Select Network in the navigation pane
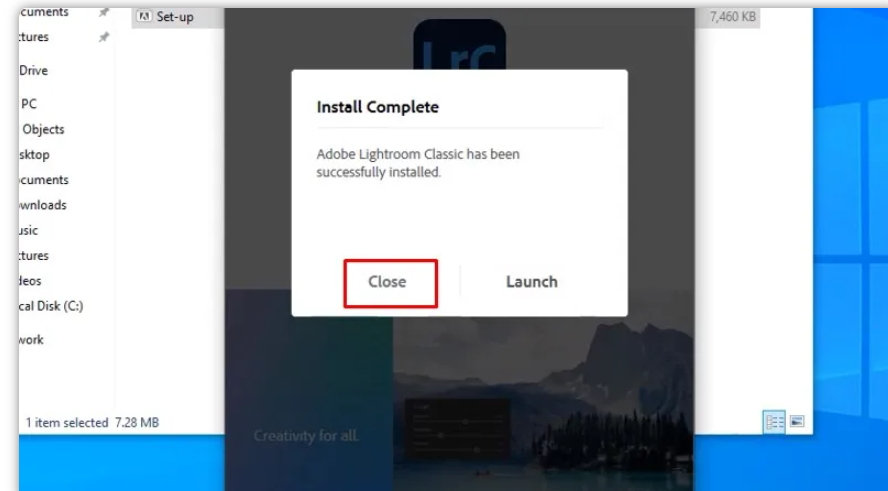Viewport: 888px width, 491px height. [x=31, y=340]
